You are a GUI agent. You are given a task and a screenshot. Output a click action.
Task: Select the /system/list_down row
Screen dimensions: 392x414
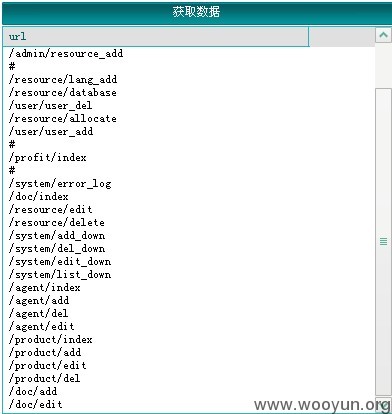click(x=60, y=275)
